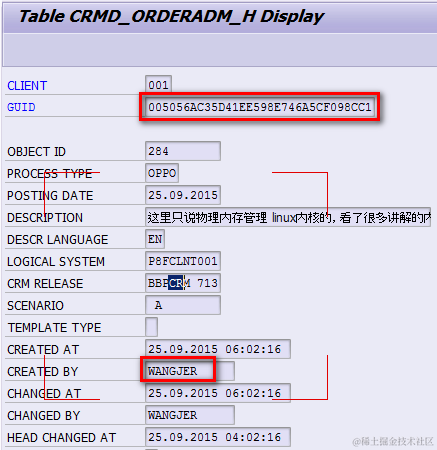Select the CREATED BY value WANGJER
Screen dimensions: 437x450
[190, 371]
